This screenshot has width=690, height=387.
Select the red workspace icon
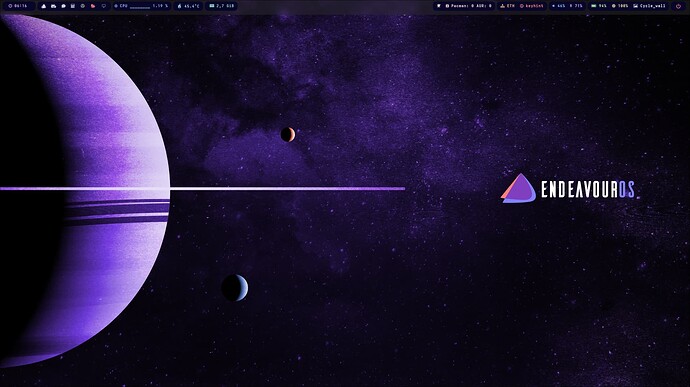point(93,6)
